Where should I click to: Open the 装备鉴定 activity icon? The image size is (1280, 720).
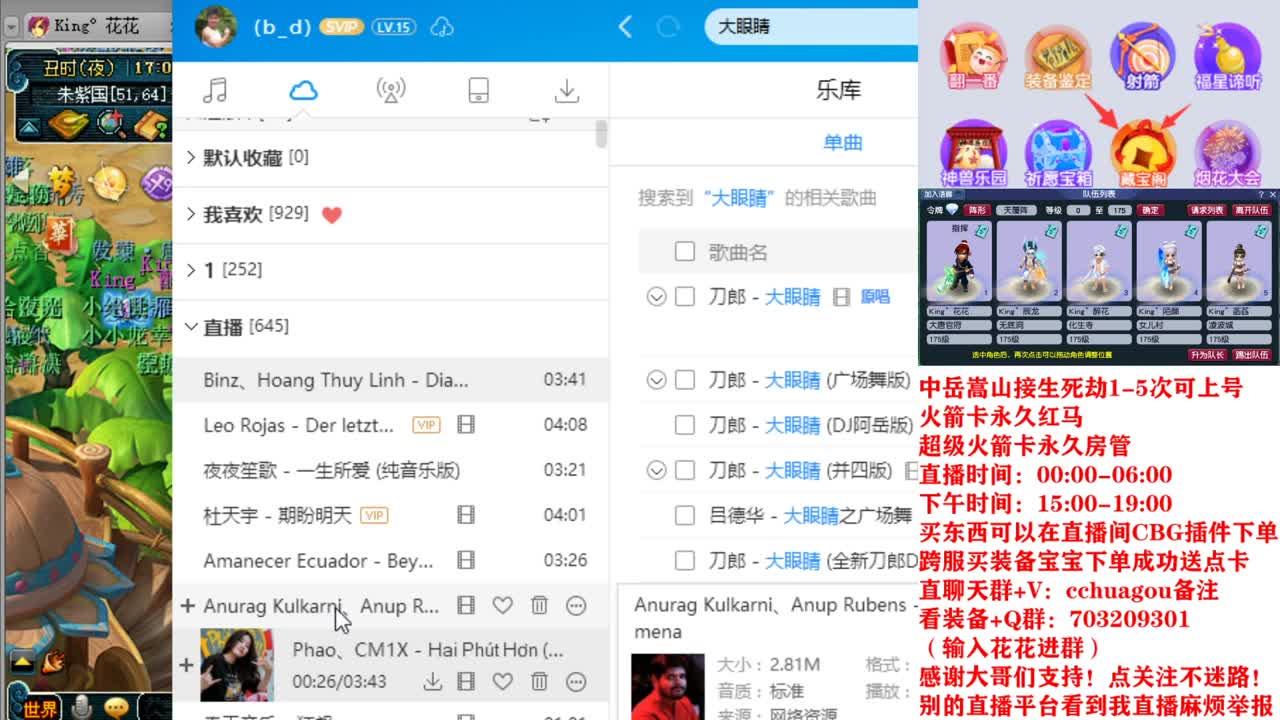1058,57
